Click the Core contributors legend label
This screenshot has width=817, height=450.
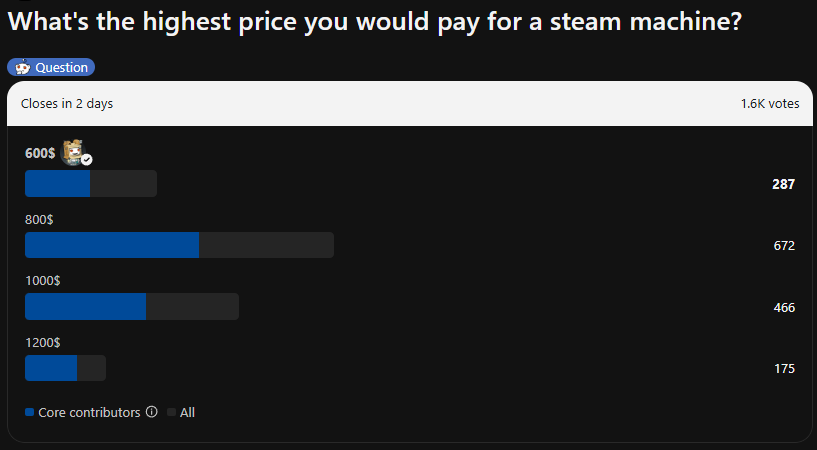pos(90,412)
